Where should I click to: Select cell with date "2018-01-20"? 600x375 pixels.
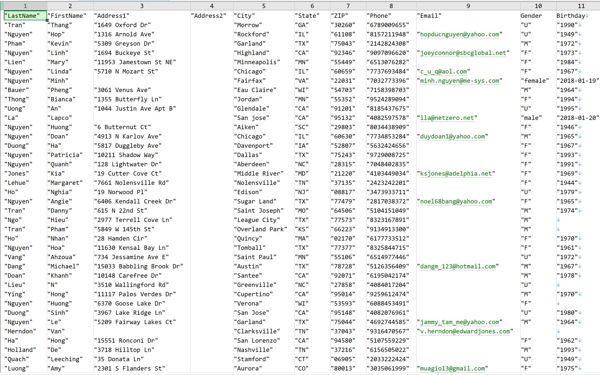(x=578, y=118)
